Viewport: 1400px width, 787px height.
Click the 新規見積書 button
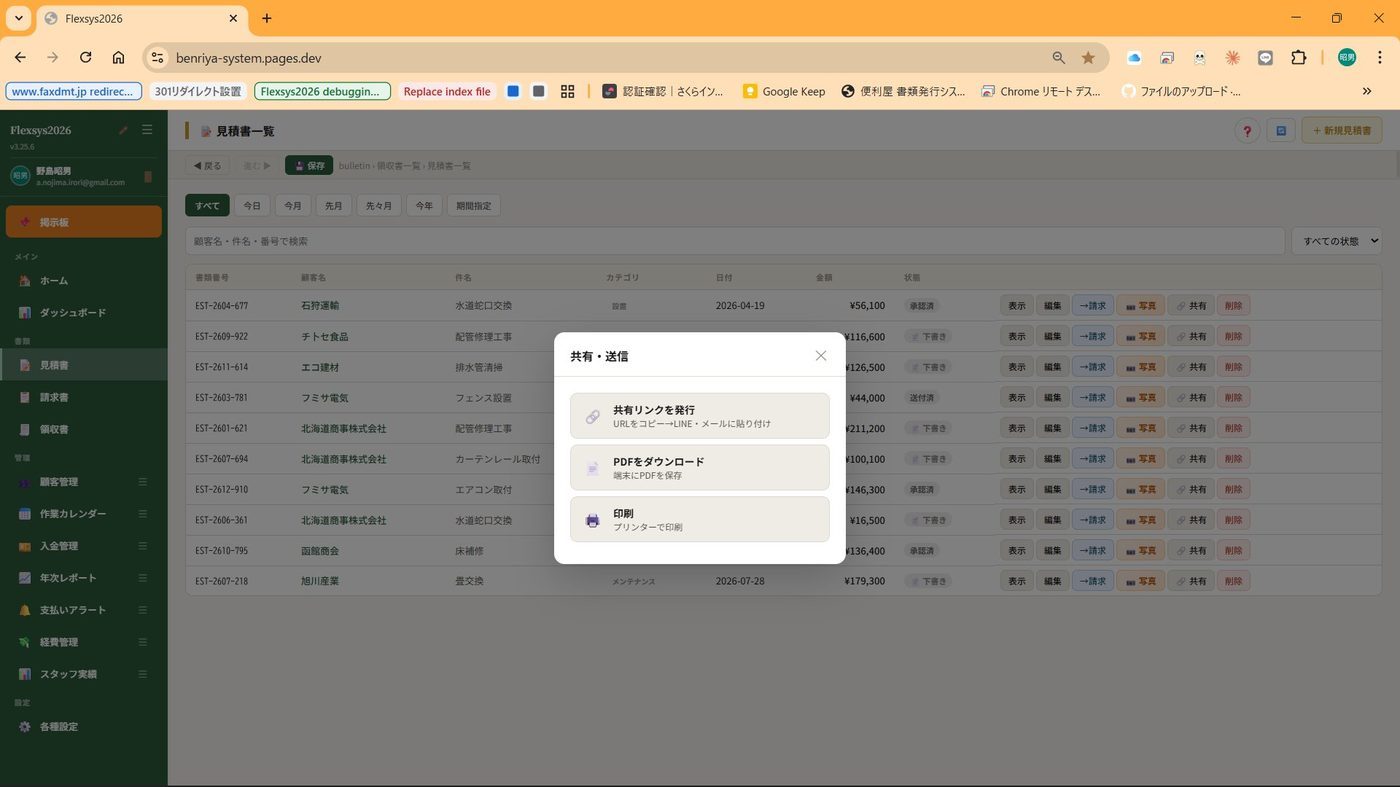point(1342,130)
